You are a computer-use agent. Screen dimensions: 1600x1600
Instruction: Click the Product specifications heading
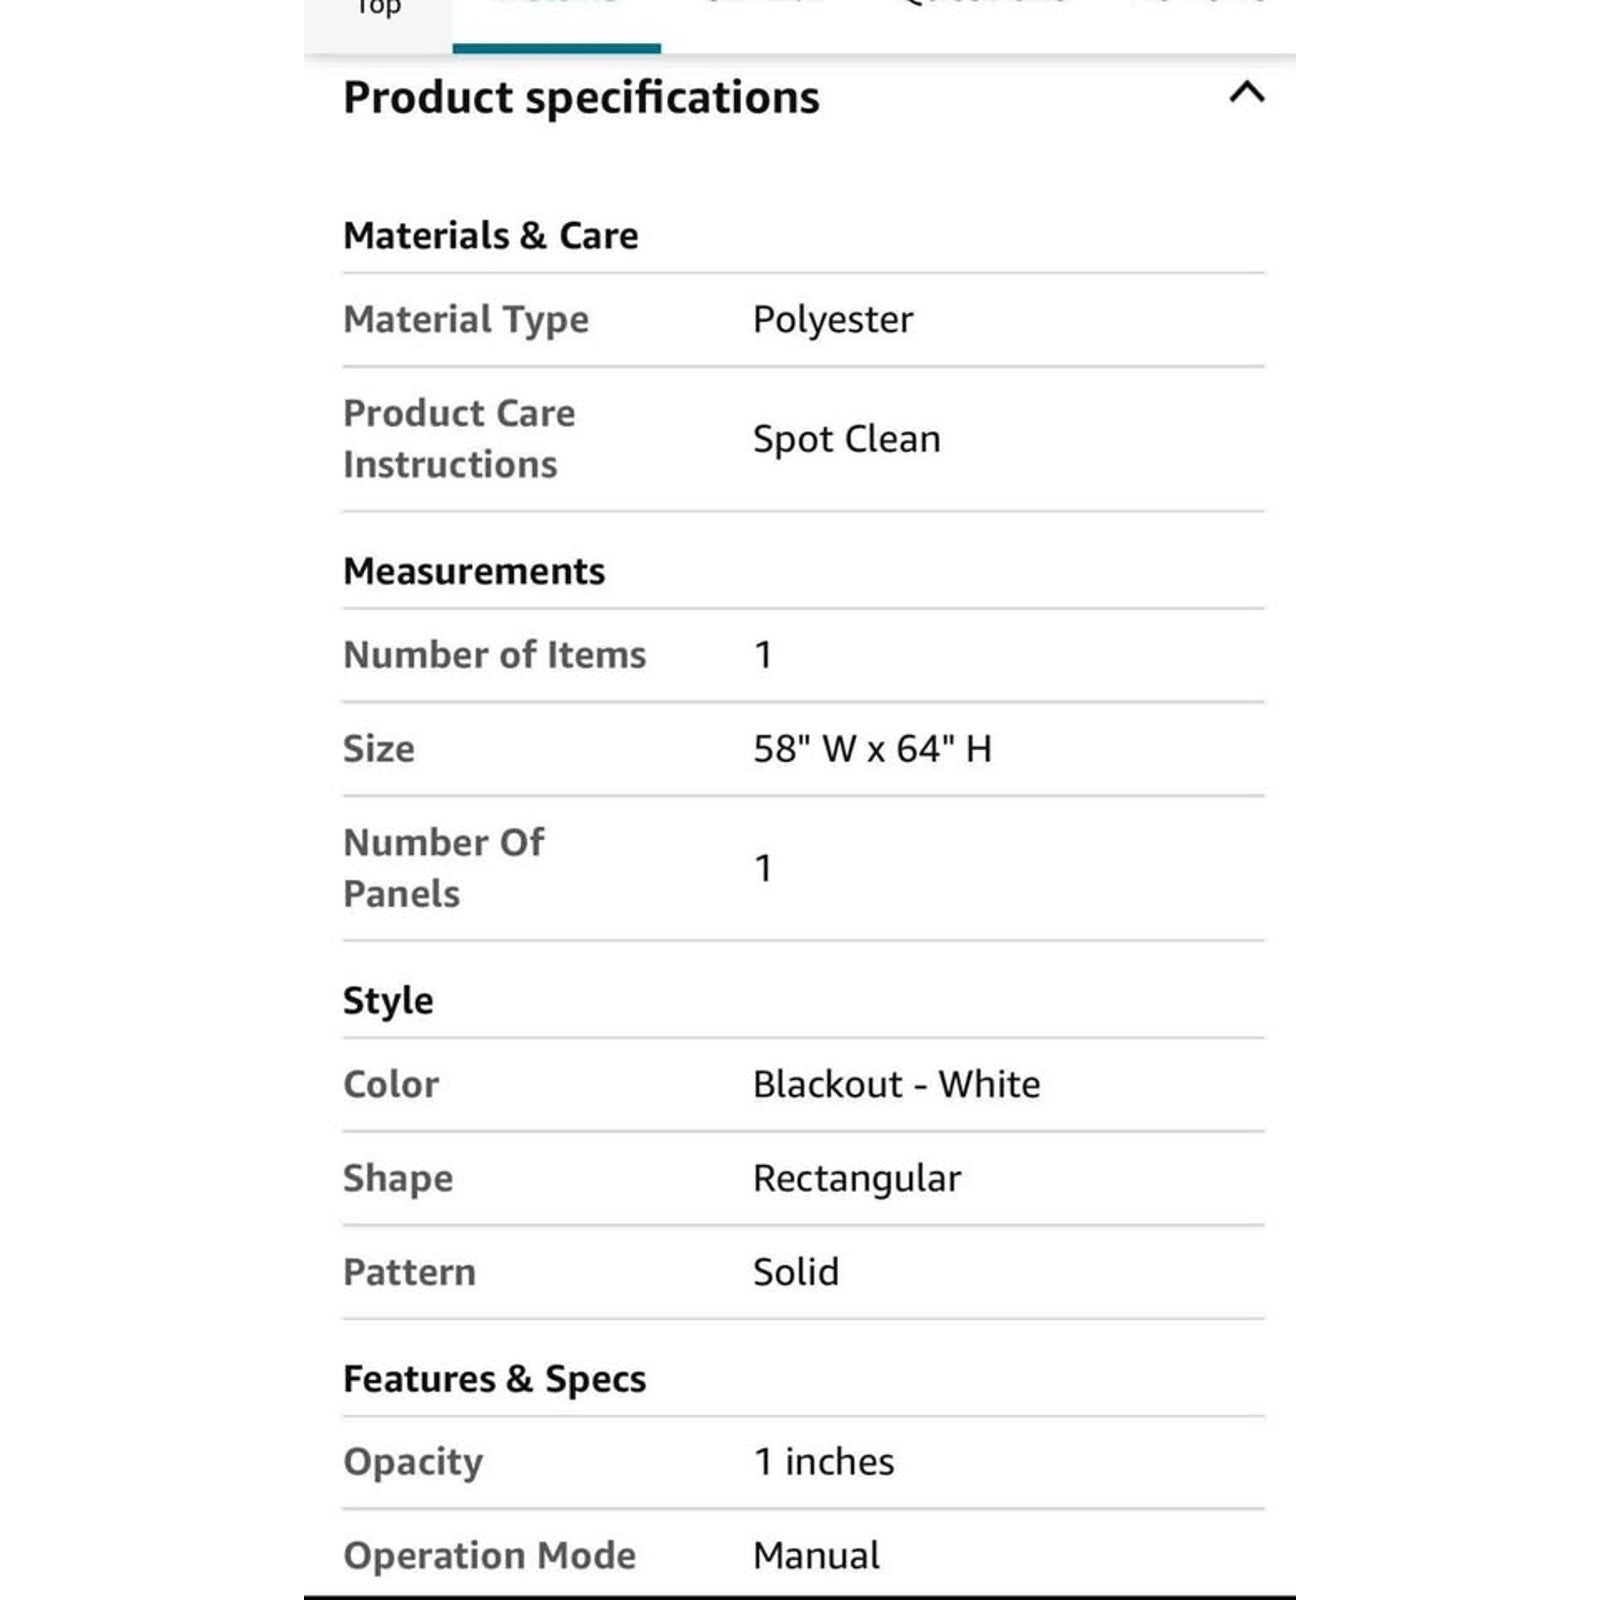coord(581,98)
